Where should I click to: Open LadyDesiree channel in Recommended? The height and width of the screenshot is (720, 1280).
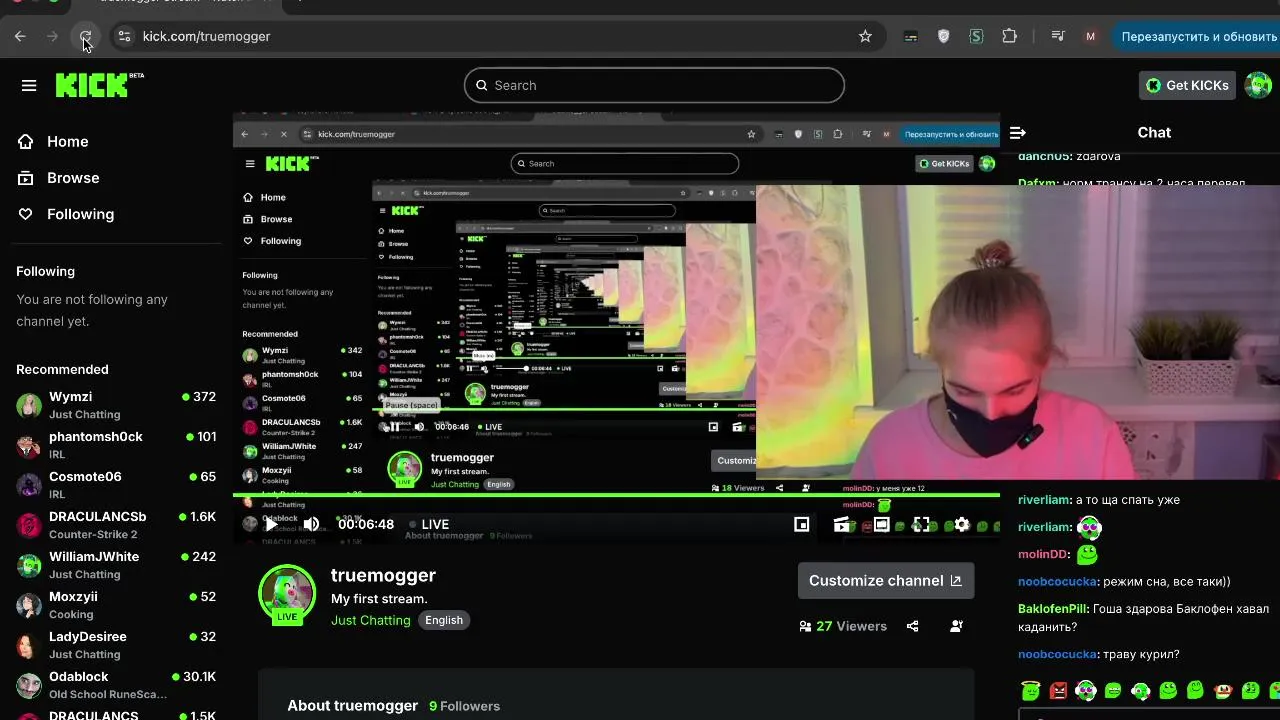pos(116,644)
